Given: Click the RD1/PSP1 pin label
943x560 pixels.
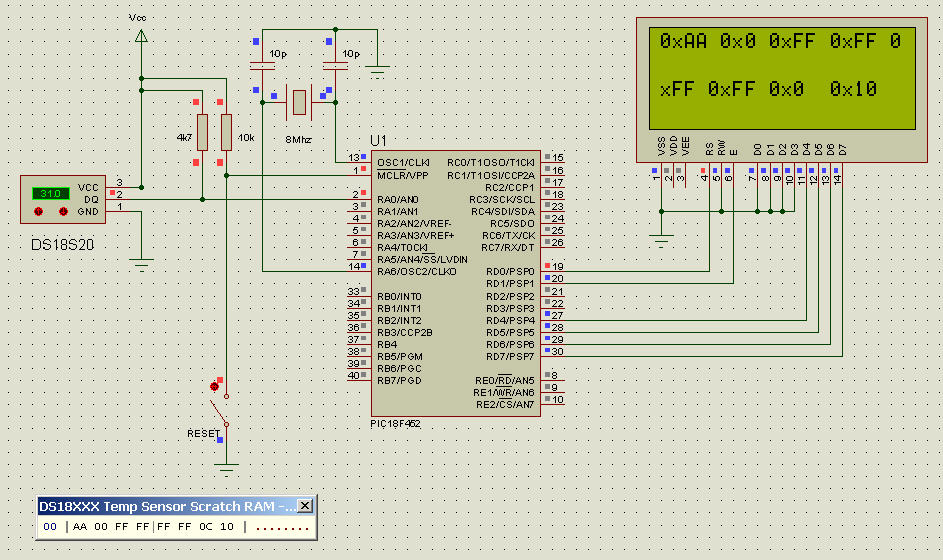Looking at the screenshot, I should pyautogui.click(x=510, y=284).
